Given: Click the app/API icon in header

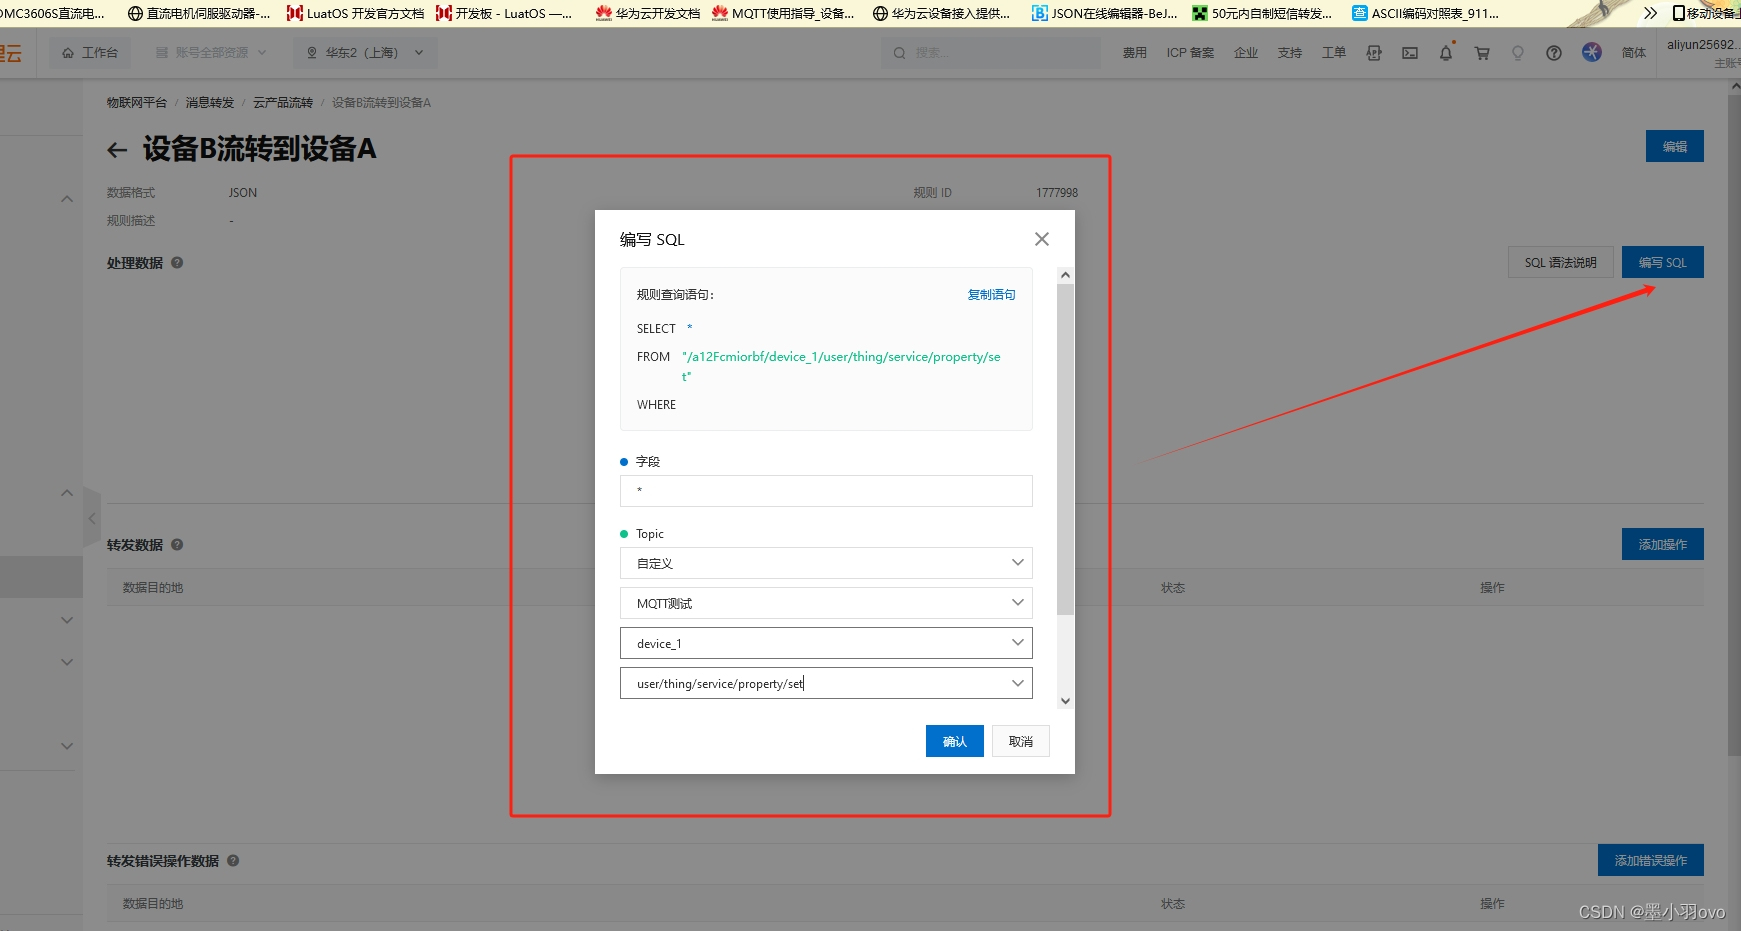Looking at the screenshot, I should click(1374, 53).
